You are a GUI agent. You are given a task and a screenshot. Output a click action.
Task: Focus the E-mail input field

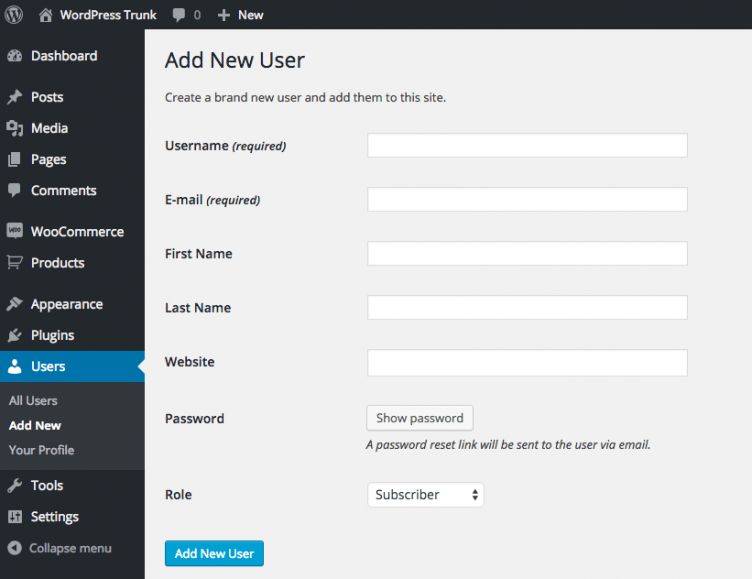tap(527, 200)
